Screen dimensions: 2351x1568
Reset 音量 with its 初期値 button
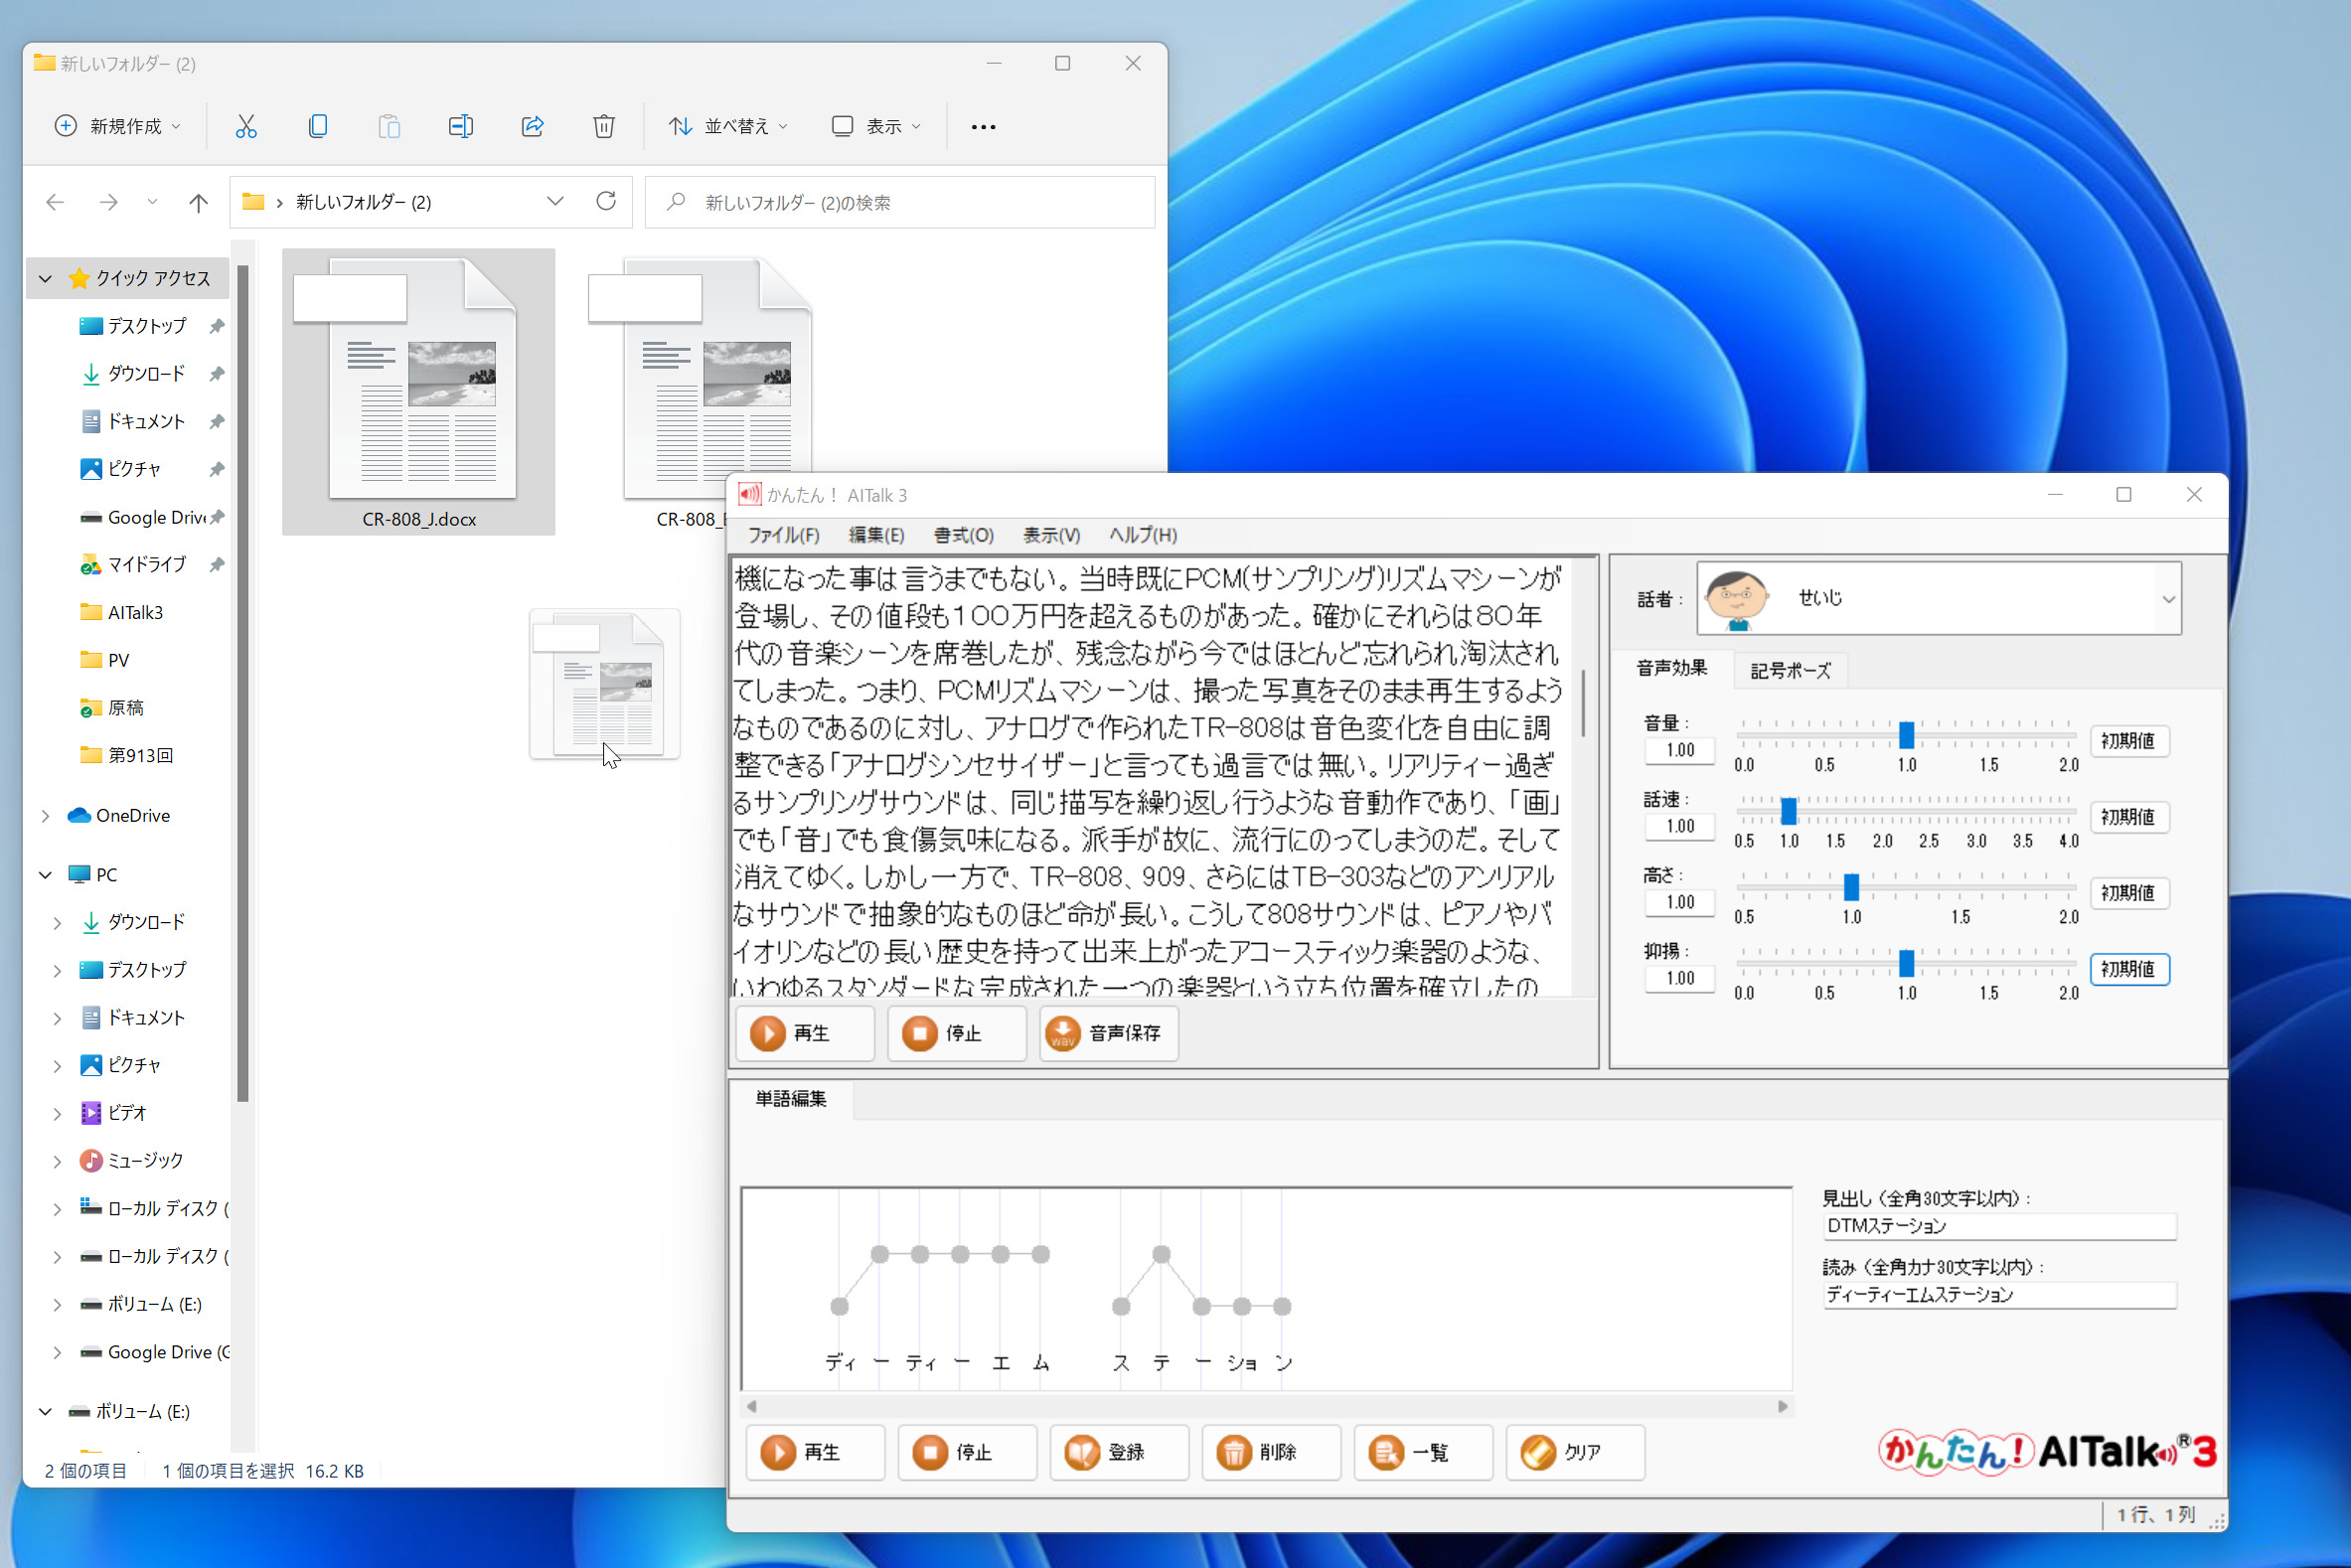coord(2129,741)
